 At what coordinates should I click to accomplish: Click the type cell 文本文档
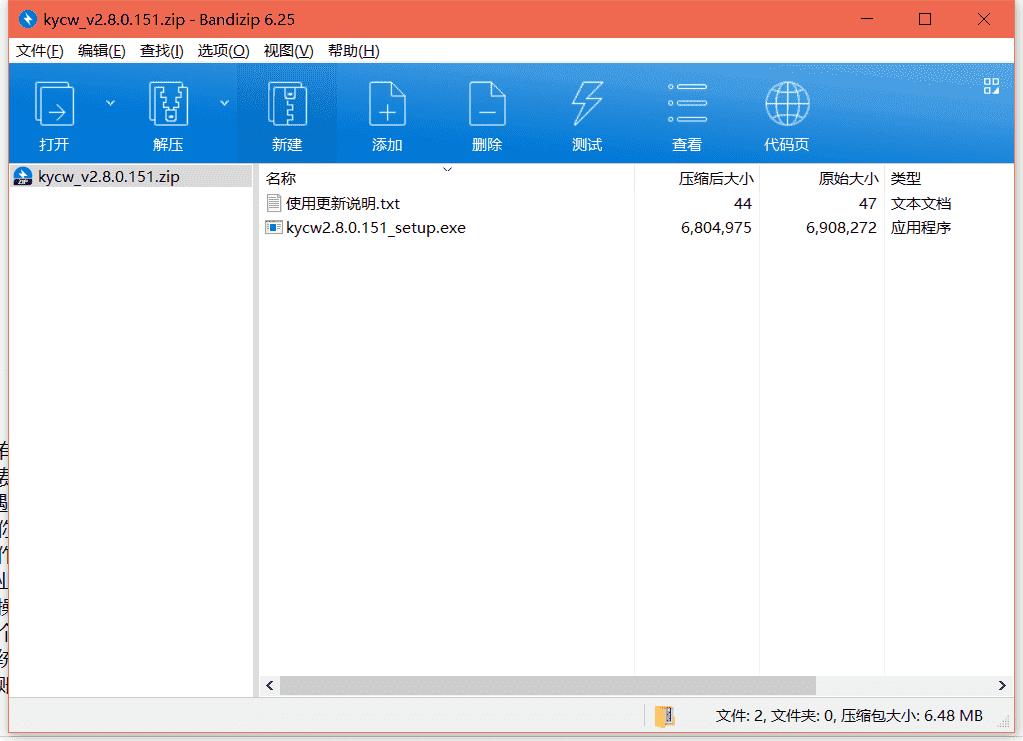[921, 204]
